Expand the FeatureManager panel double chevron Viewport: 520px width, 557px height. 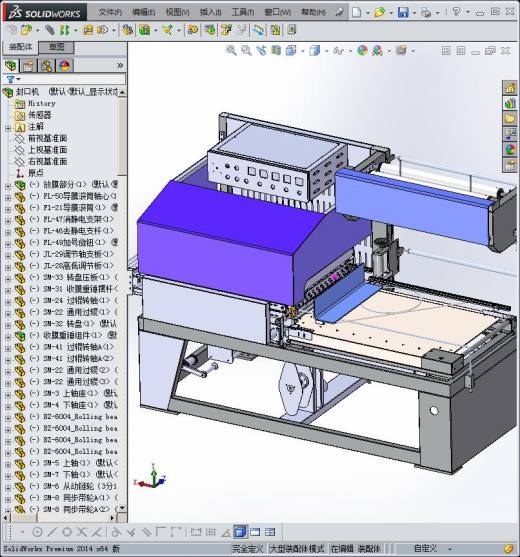(120, 65)
